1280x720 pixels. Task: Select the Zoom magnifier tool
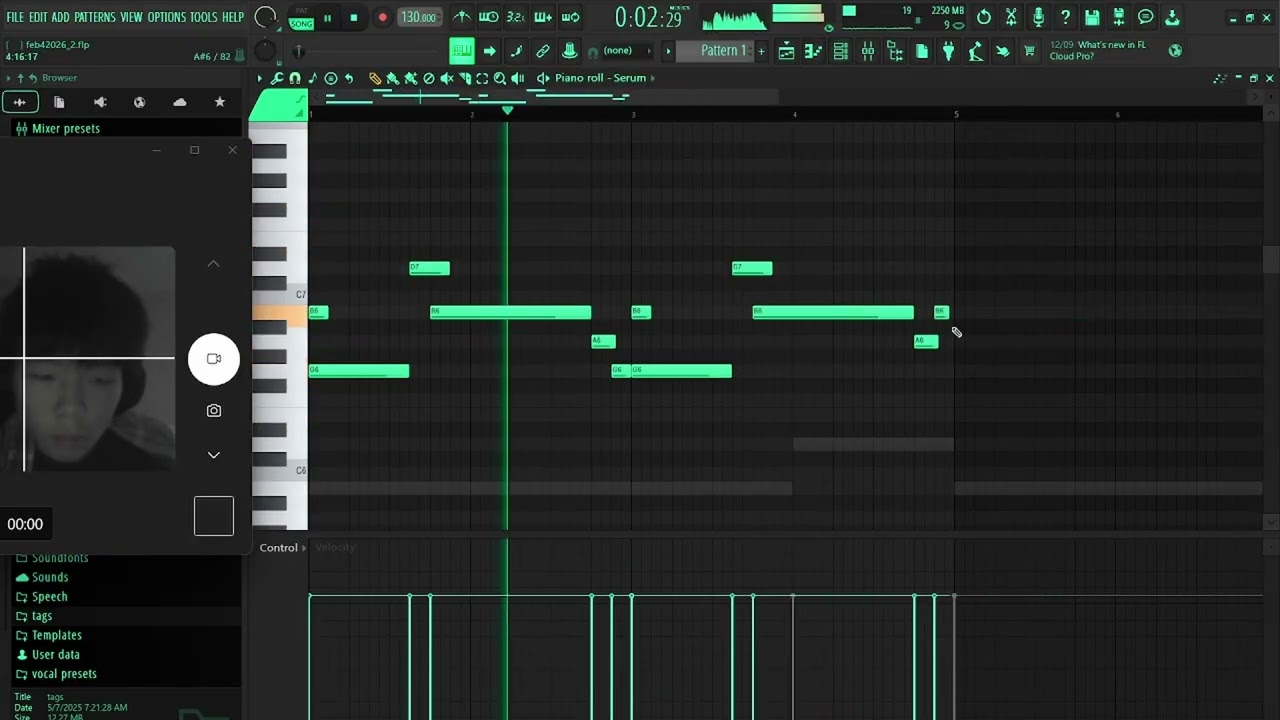pos(500,78)
